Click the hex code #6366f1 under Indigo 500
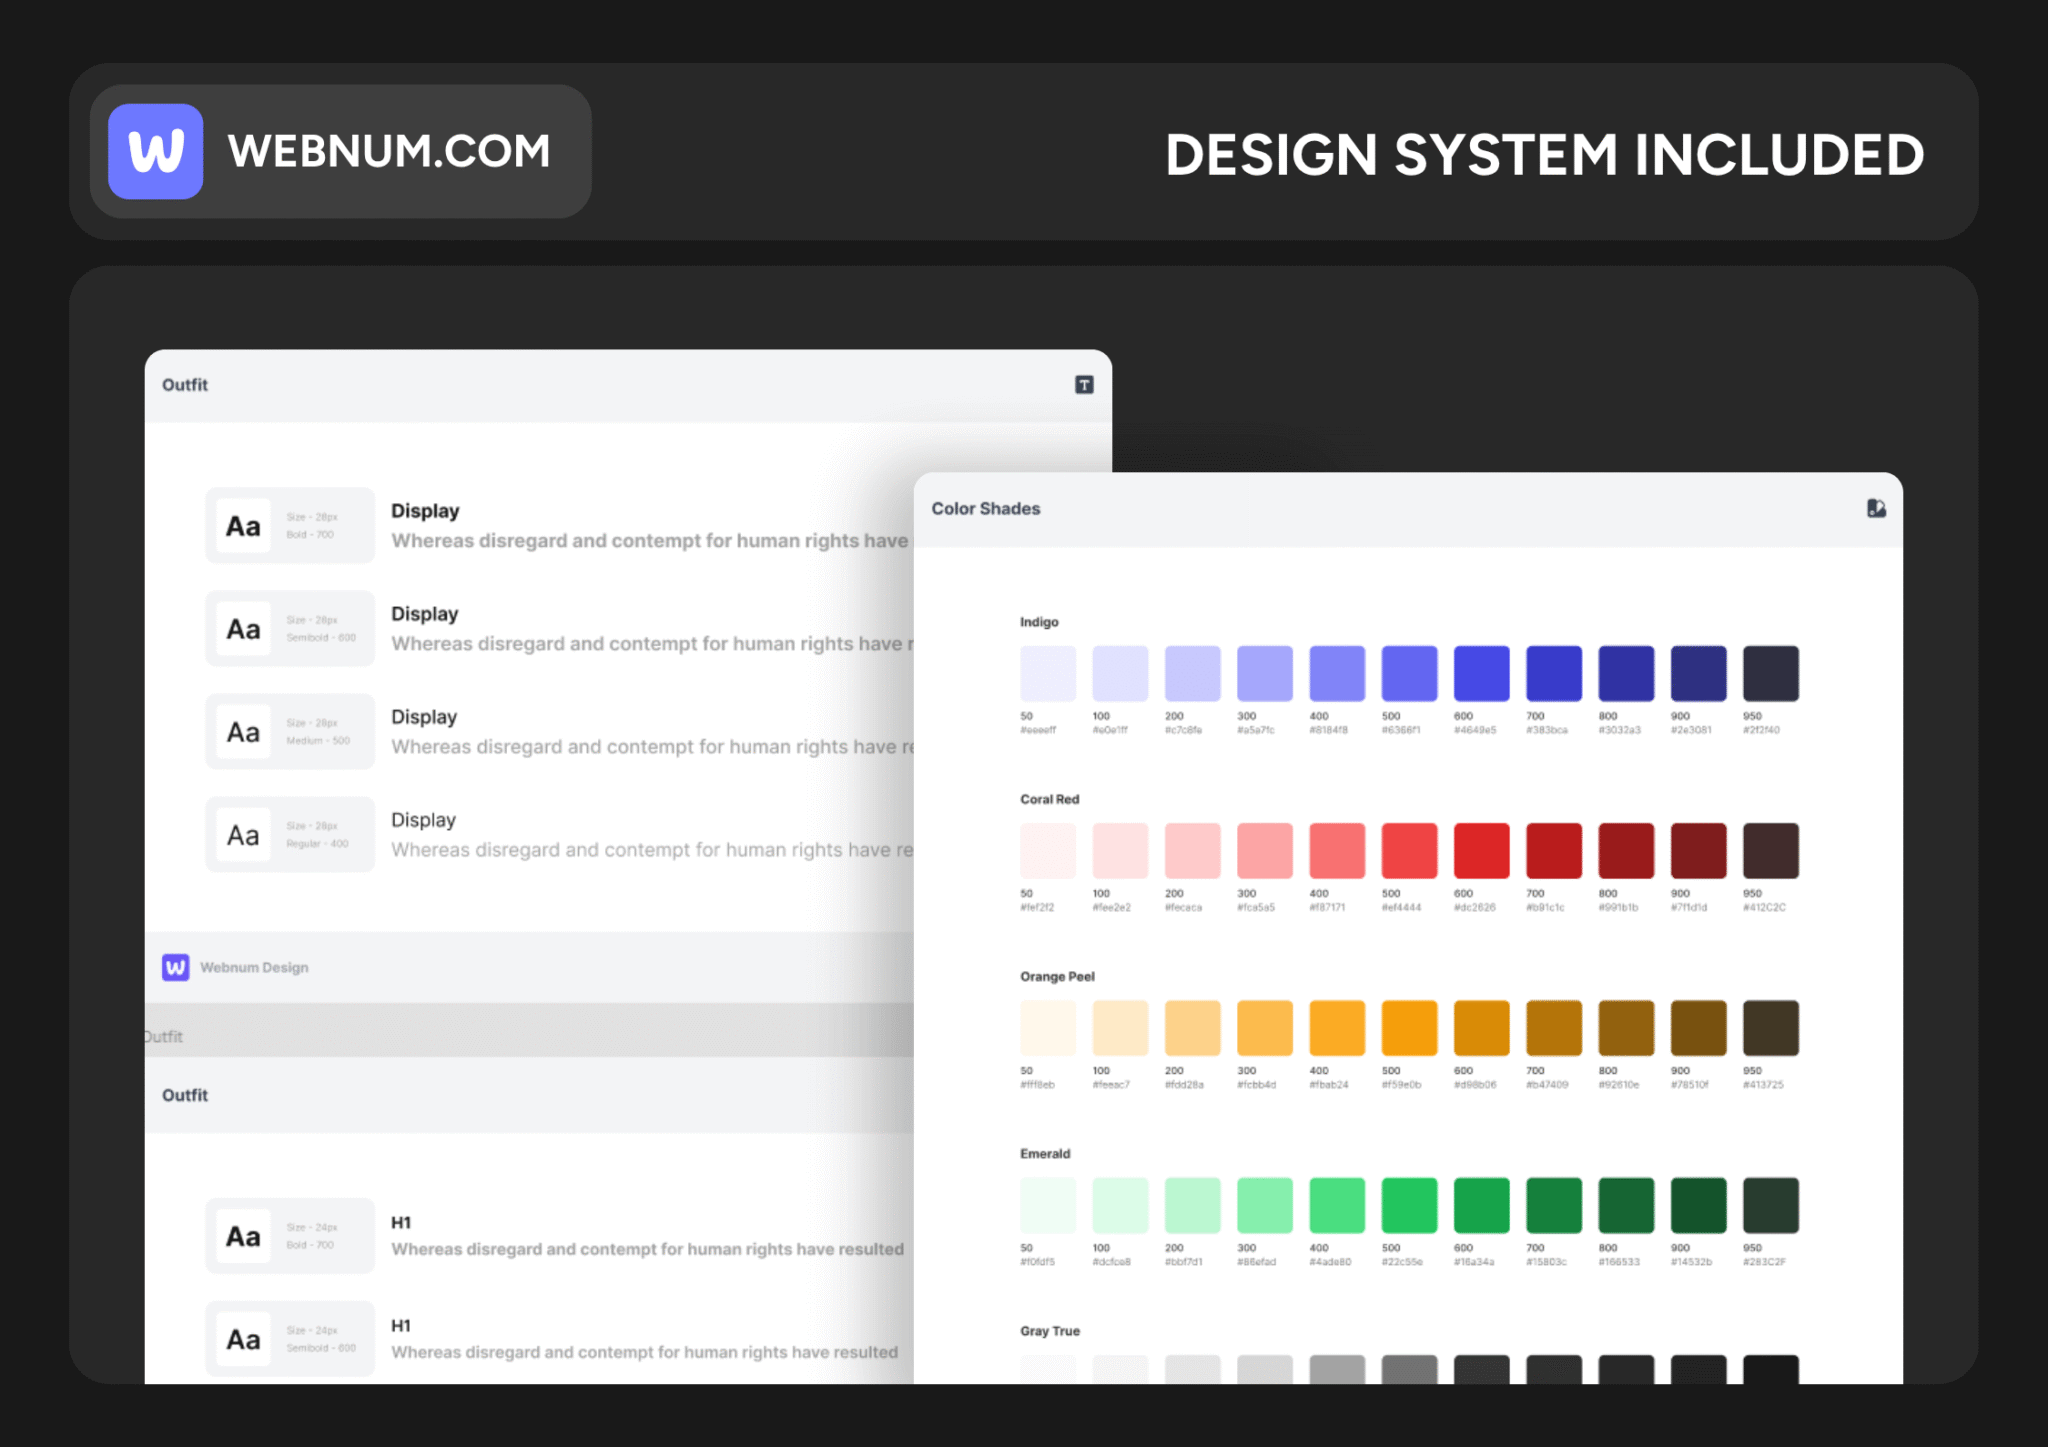 click(1400, 730)
